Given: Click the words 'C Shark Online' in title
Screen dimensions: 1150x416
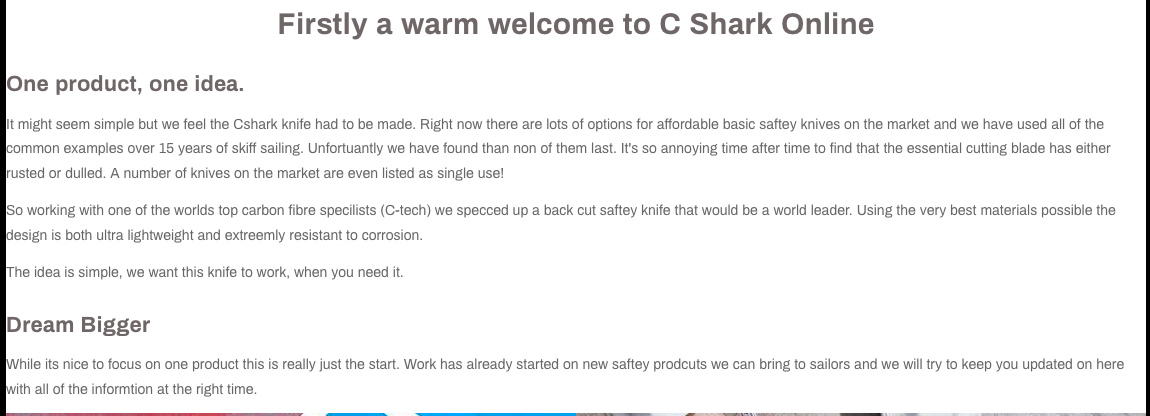Looking at the screenshot, I should [767, 24].
